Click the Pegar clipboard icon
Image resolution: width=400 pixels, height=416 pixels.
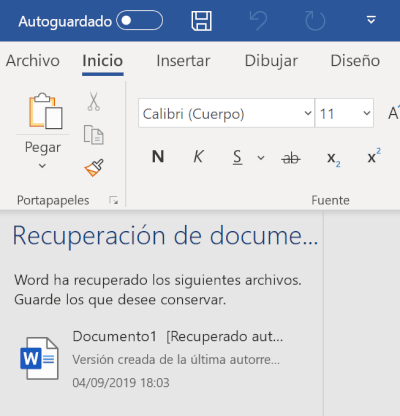point(45,111)
